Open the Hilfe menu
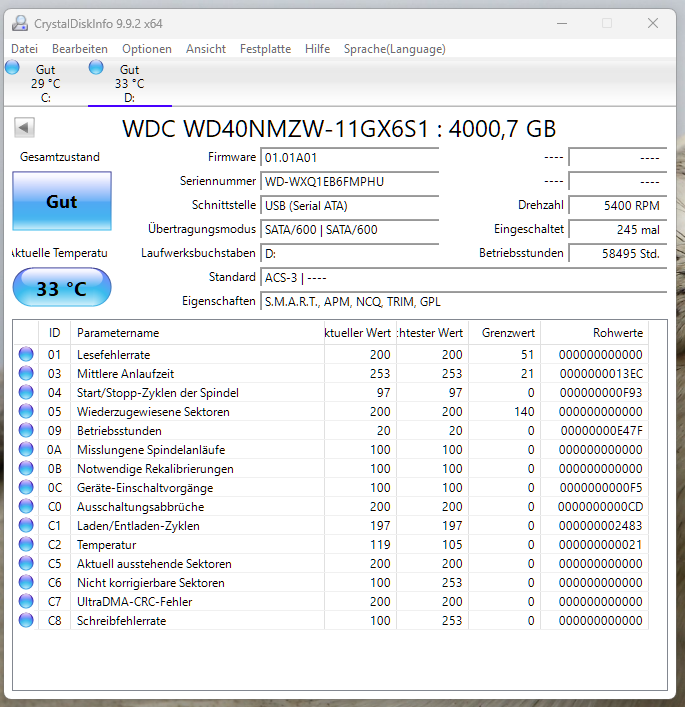685x707 pixels. point(317,49)
